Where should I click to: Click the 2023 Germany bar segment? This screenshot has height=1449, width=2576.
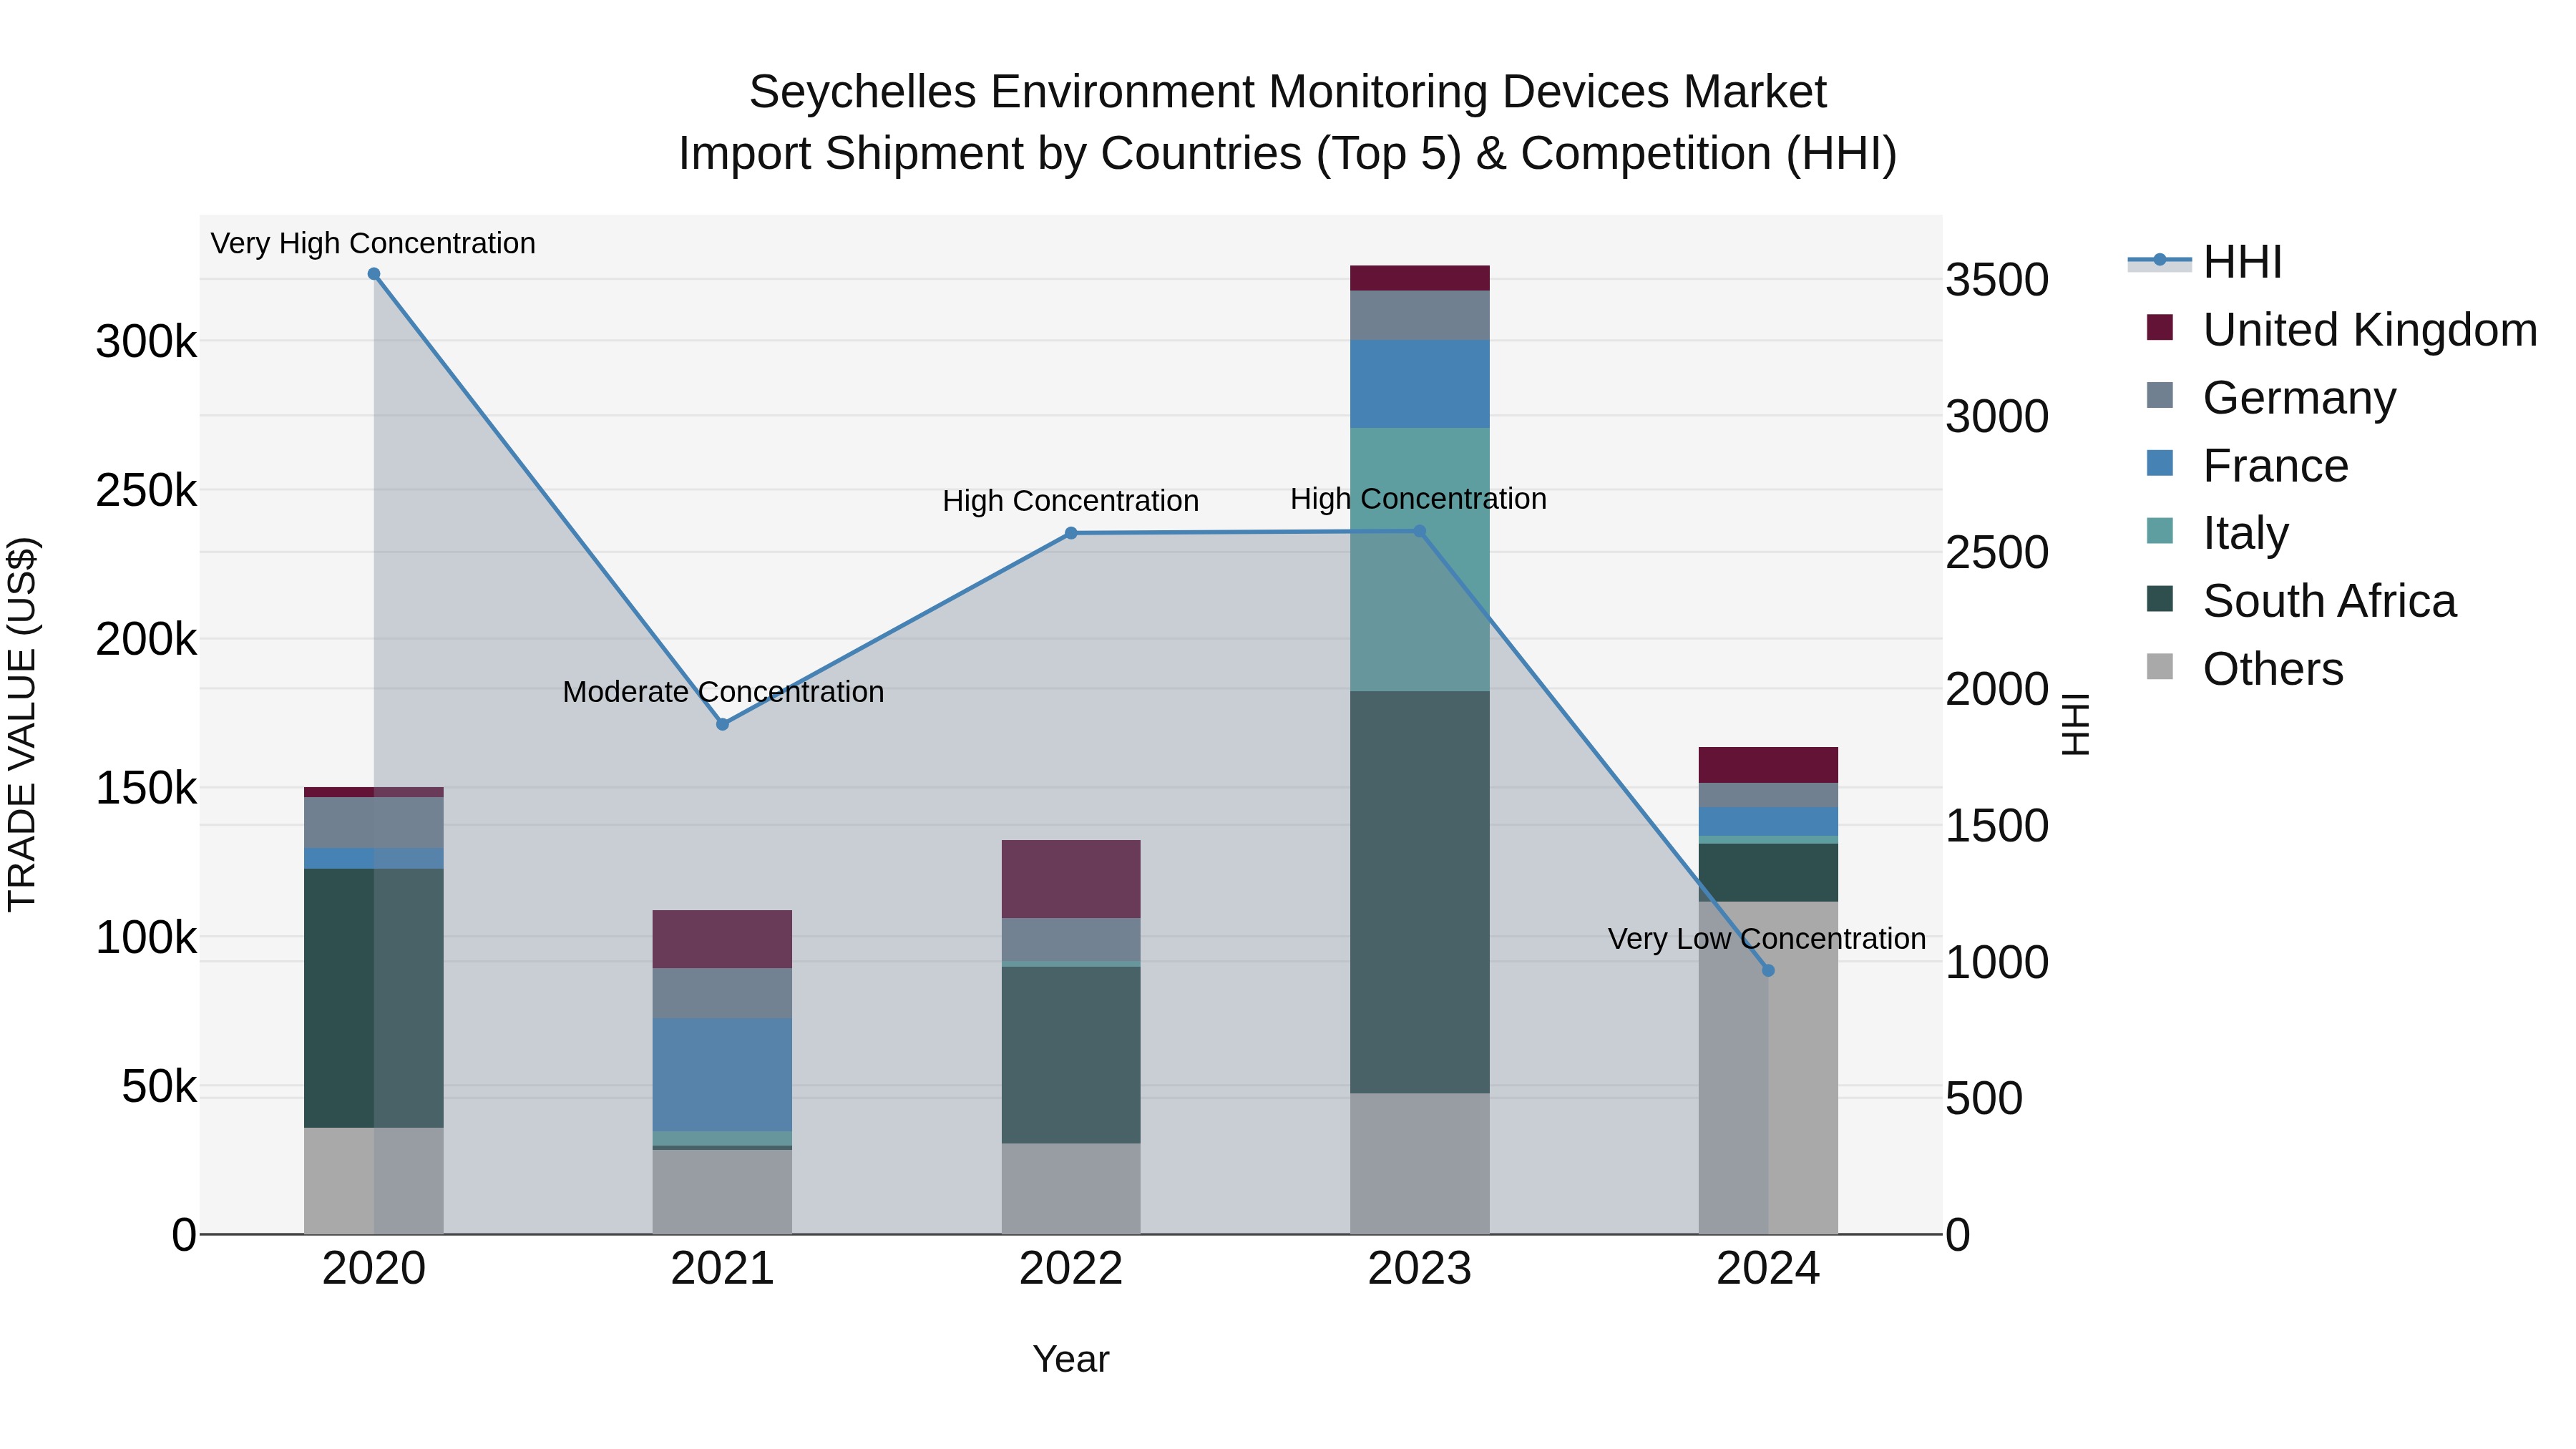[x=1419, y=315]
